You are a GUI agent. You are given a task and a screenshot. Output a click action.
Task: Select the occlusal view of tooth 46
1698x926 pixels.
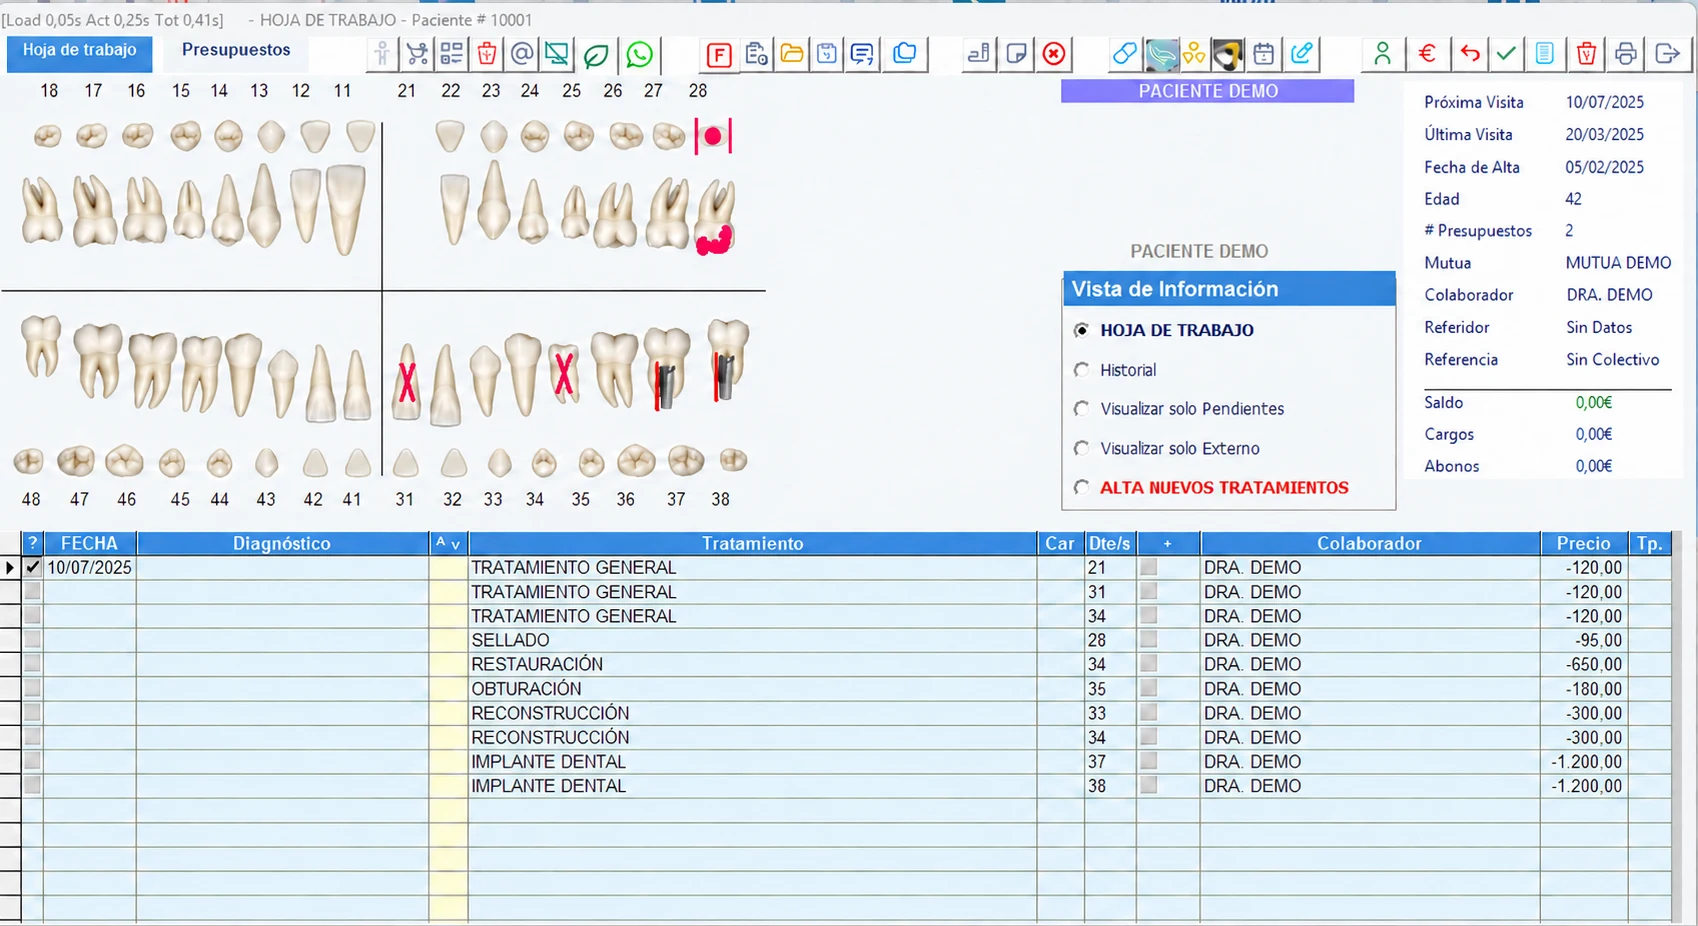tap(124, 461)
